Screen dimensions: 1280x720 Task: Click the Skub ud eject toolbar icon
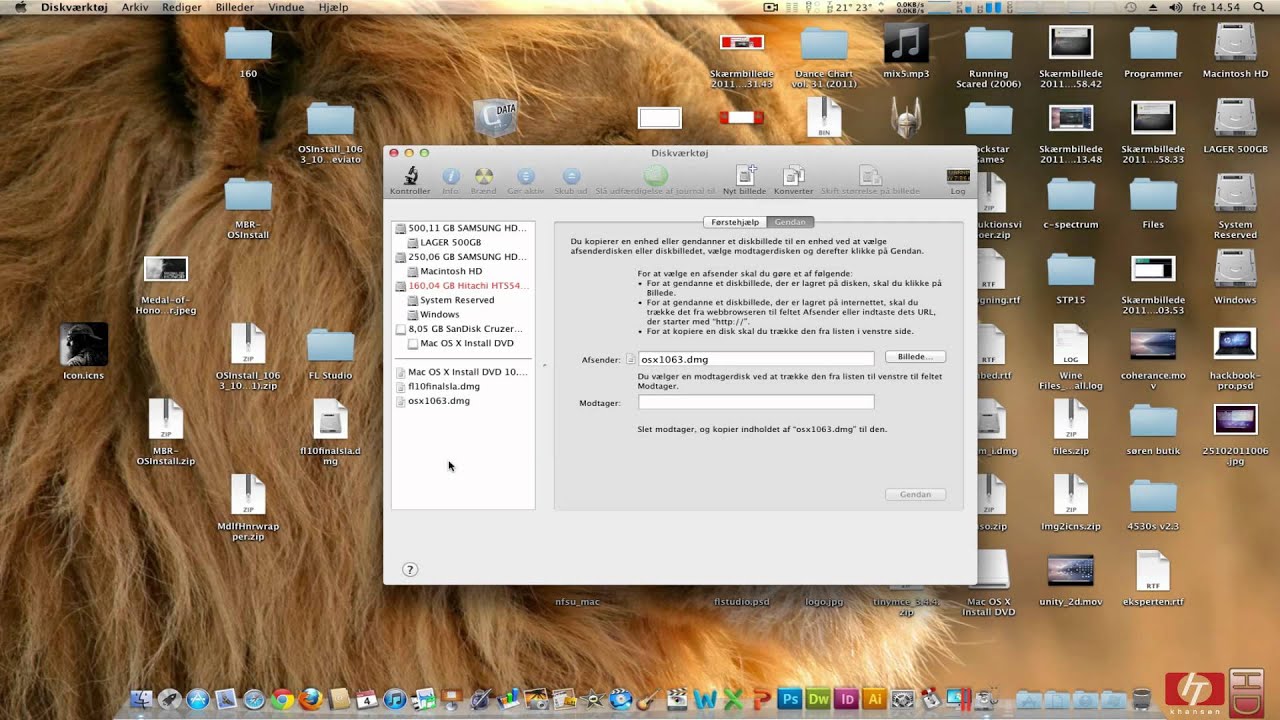pyautogui.click(x=571, y=178)
